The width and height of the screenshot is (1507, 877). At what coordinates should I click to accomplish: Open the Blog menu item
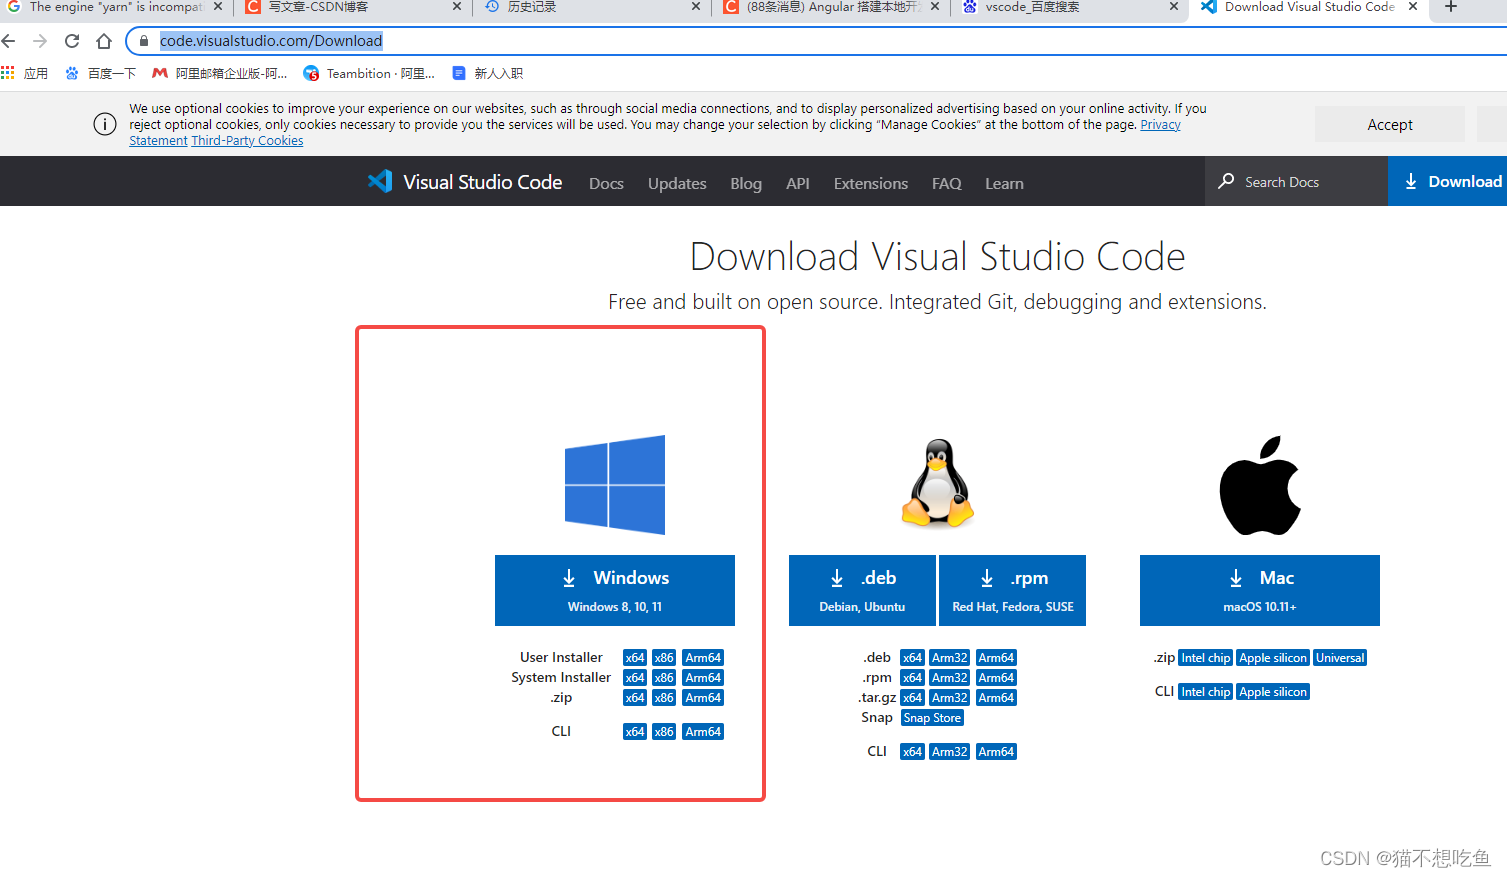746,183
